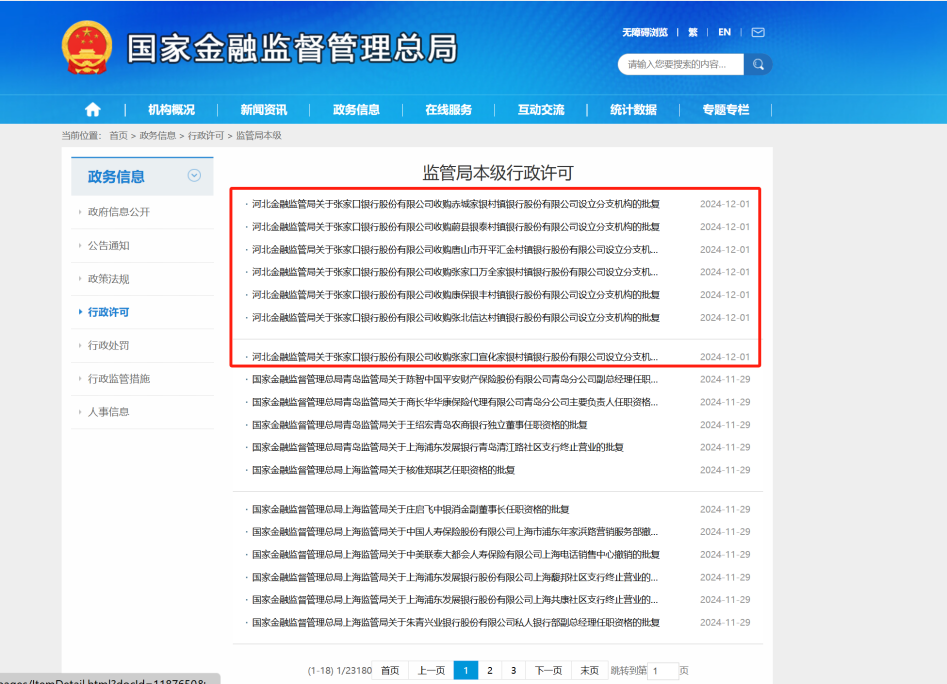Open the 新闻资讯 navigation menu
947x684 pixels.
click(x=262, y=110)
